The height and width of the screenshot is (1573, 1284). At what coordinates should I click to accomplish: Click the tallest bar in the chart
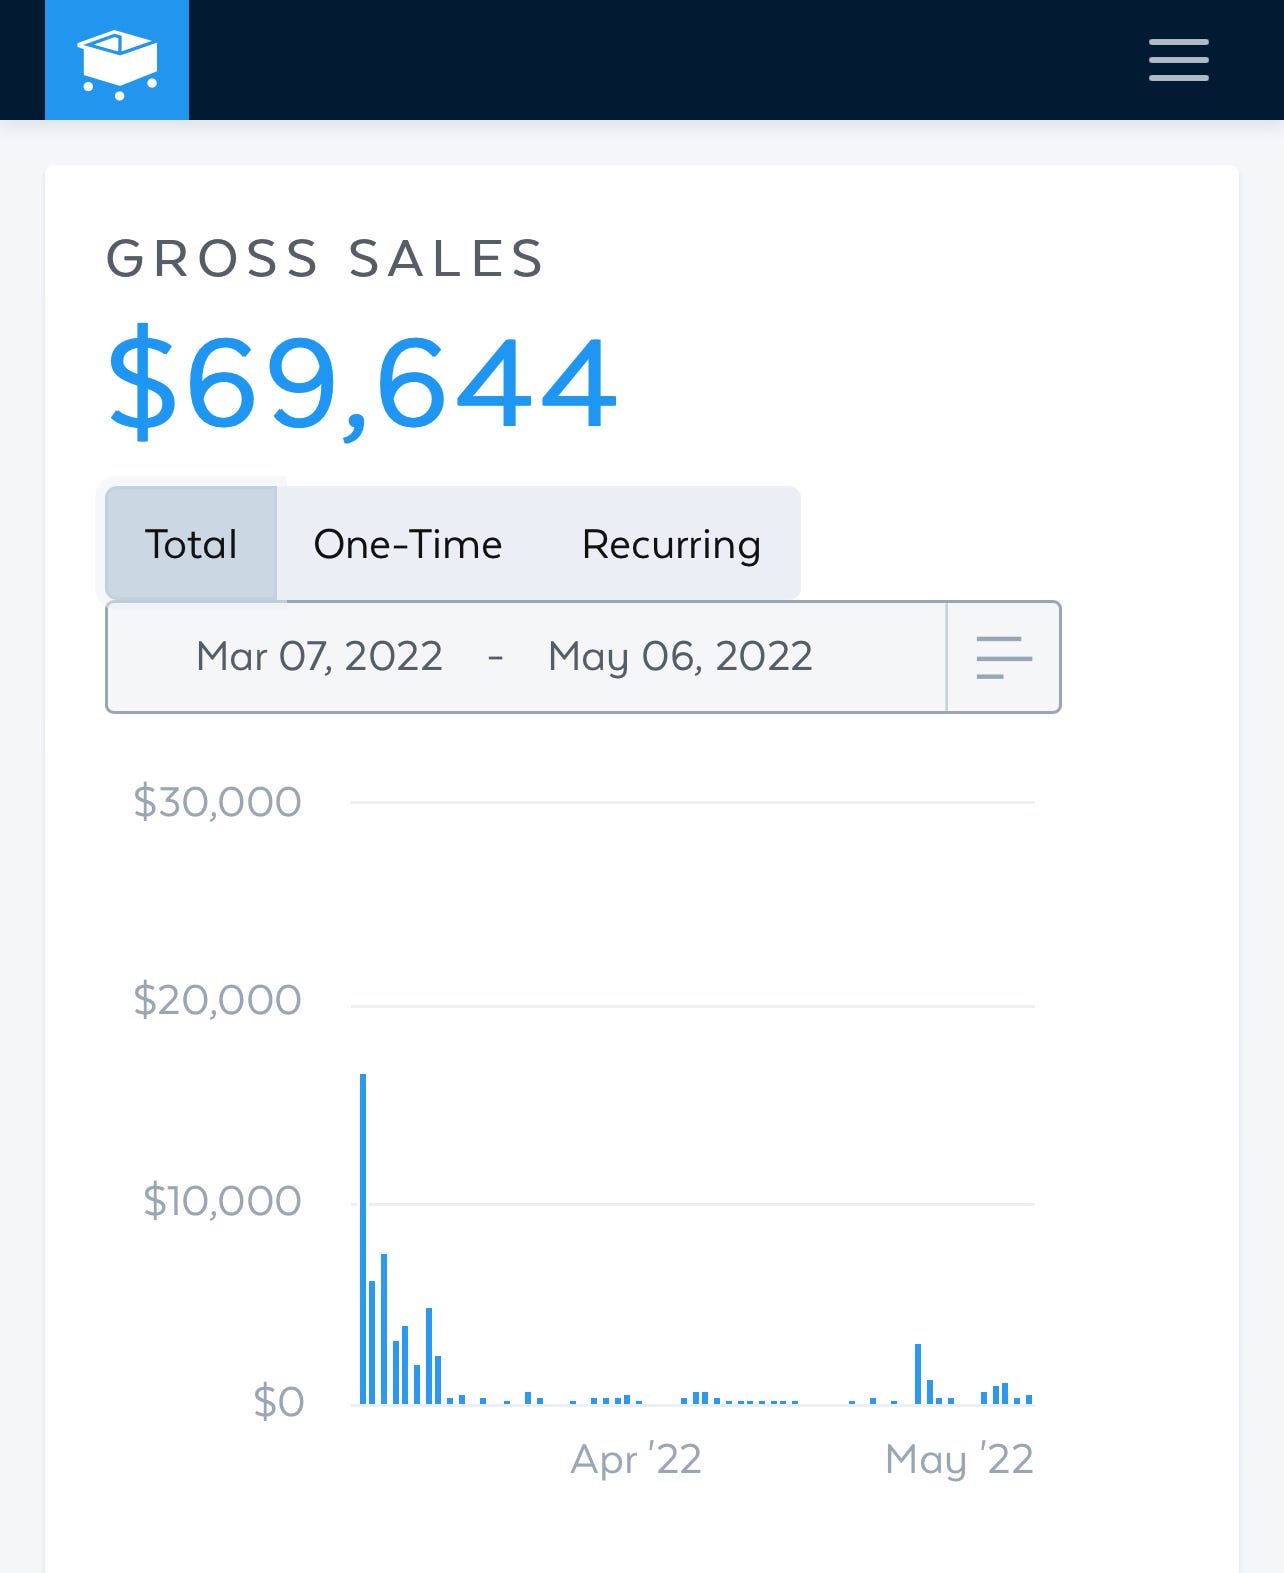363,1238
